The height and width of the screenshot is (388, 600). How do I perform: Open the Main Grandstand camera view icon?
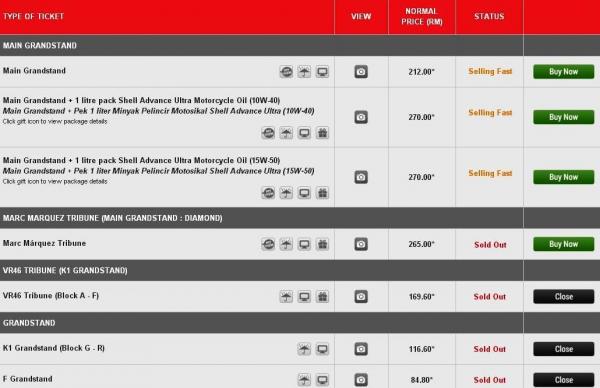pos(361,72)
